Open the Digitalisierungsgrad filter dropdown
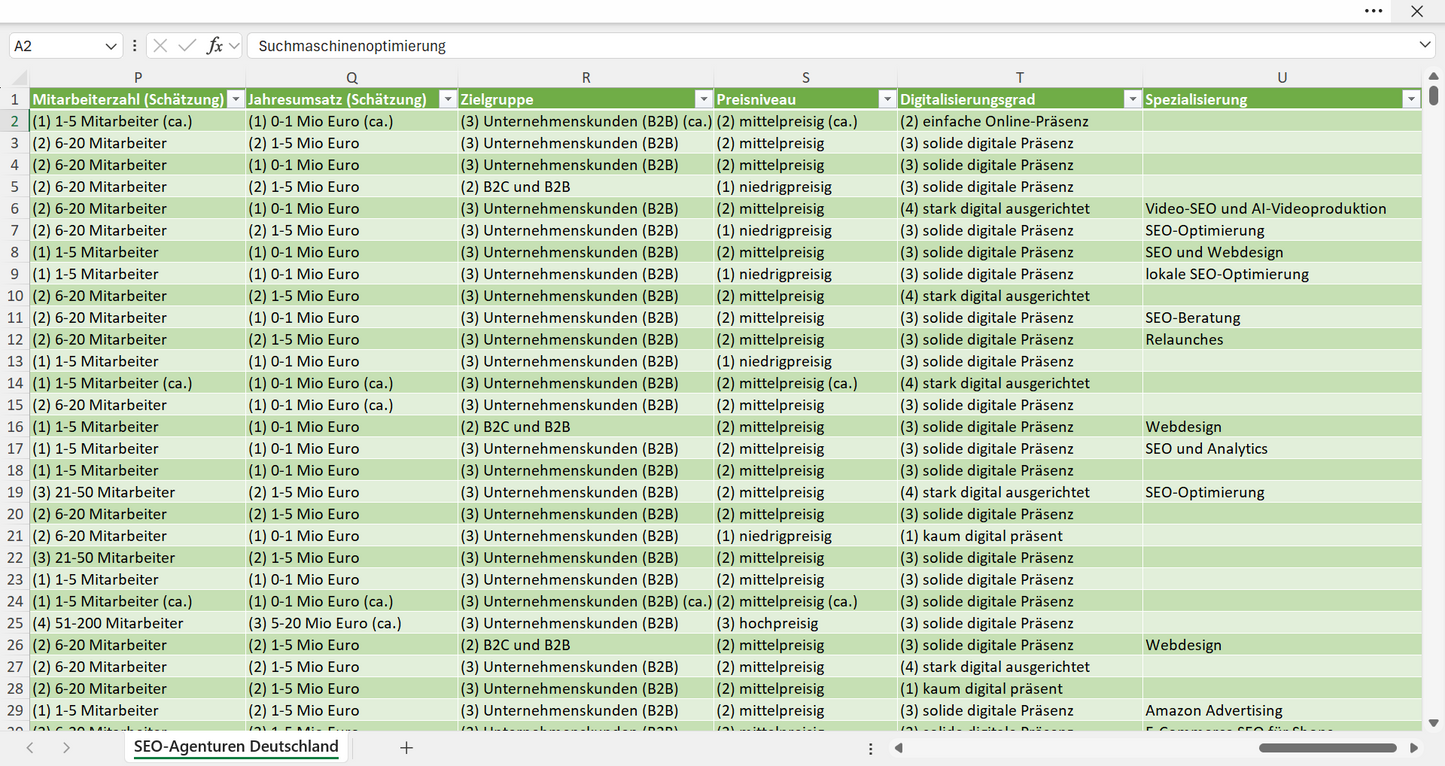 1132,99
